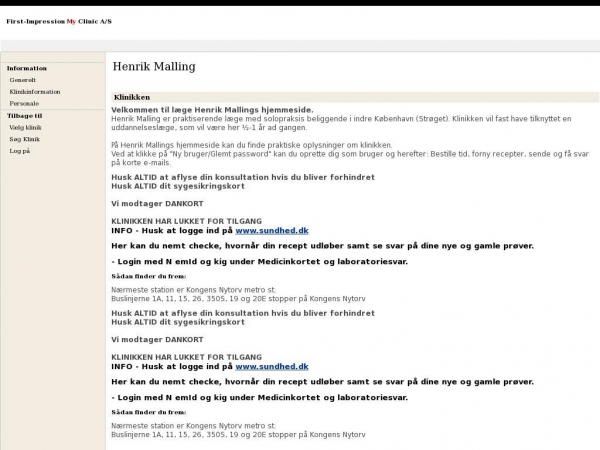Open the second www.sundhed.dk link

[x=272, y=367]
